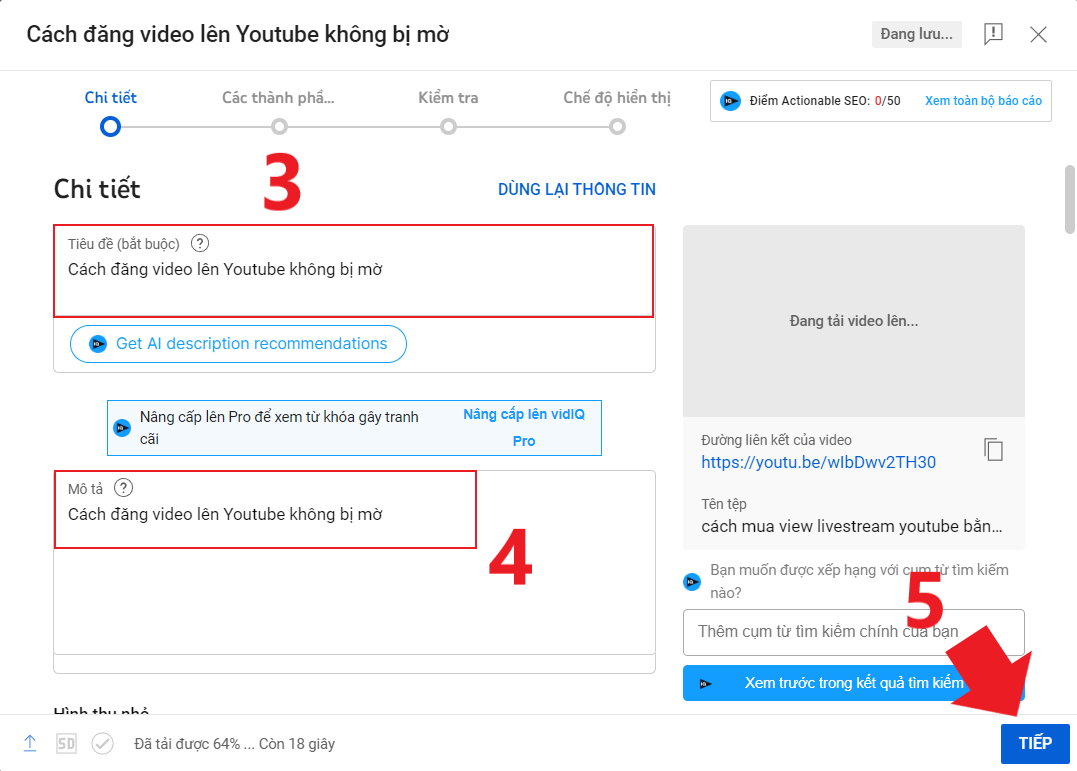Open the Chế độ hiển thị step
1077x771 pixels.
click(x=617, y=127)
